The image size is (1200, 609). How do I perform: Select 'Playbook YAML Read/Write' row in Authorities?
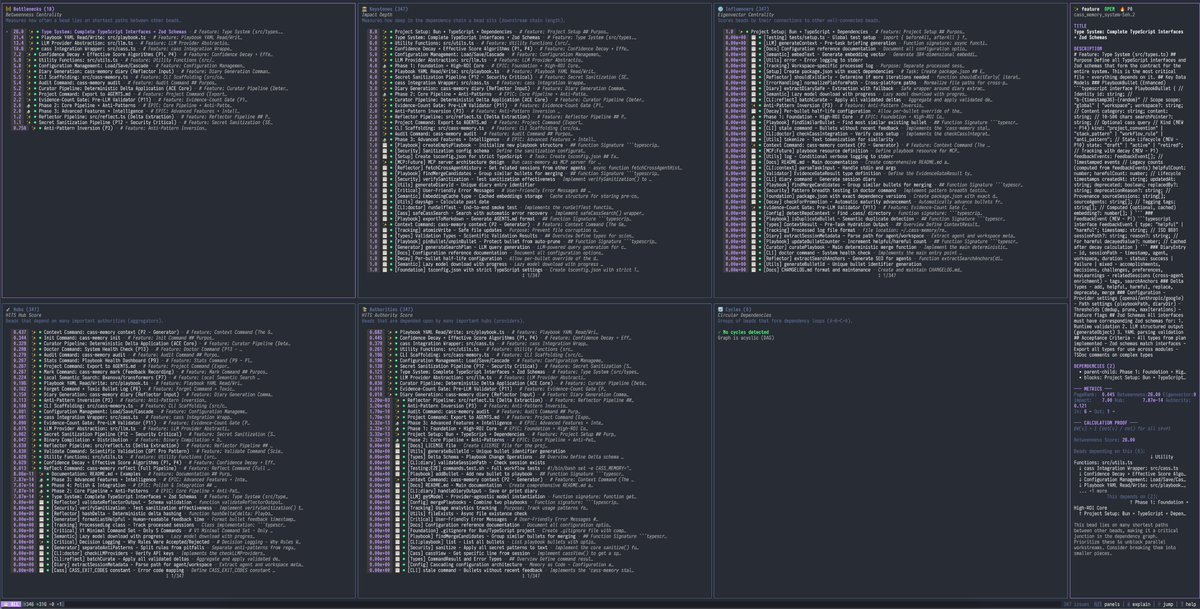485,332
